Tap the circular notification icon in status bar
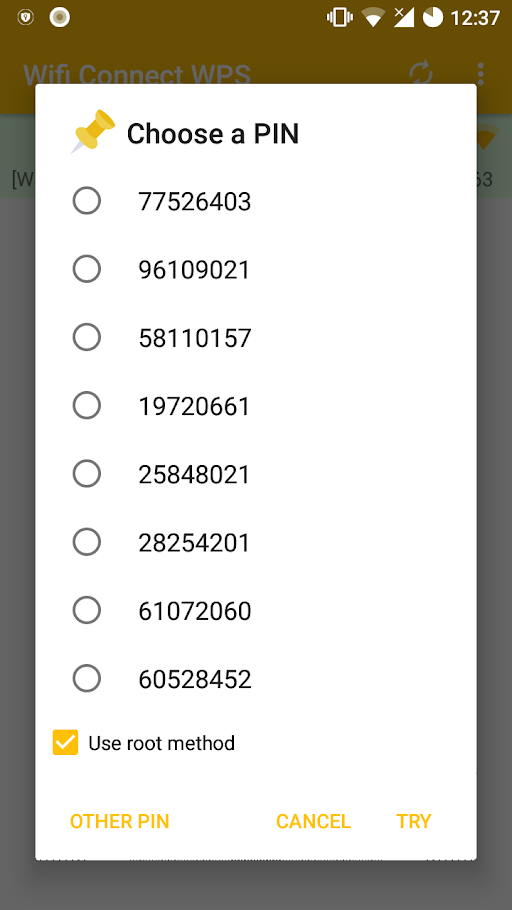512x910 pixels. coord(60,17)
